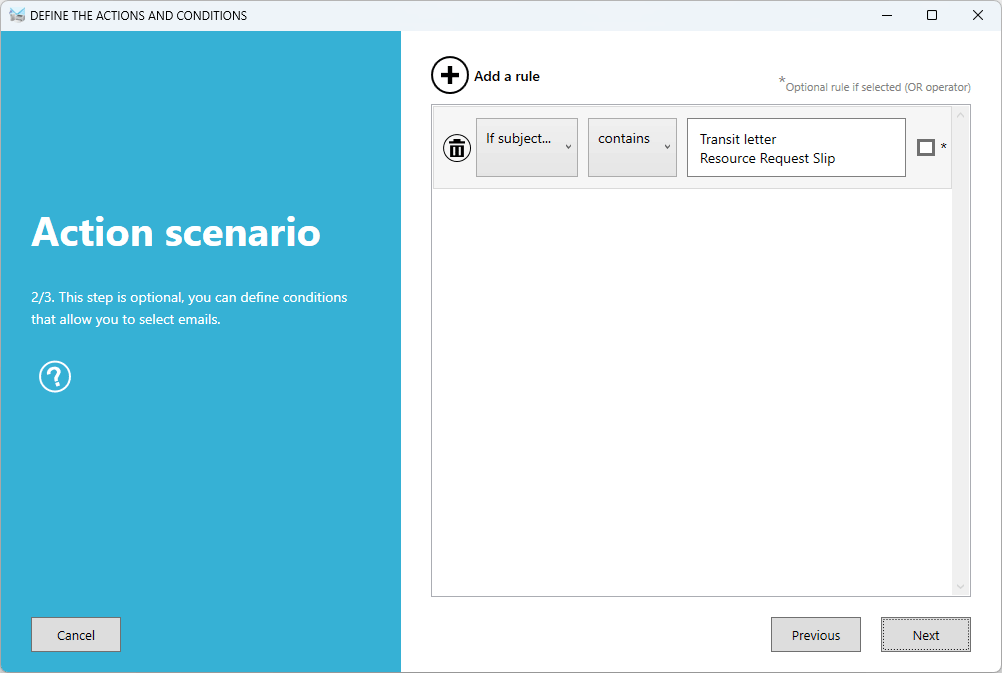
Task: Click scrollbar up arrow in rules list
Action: tap(960, 116)
